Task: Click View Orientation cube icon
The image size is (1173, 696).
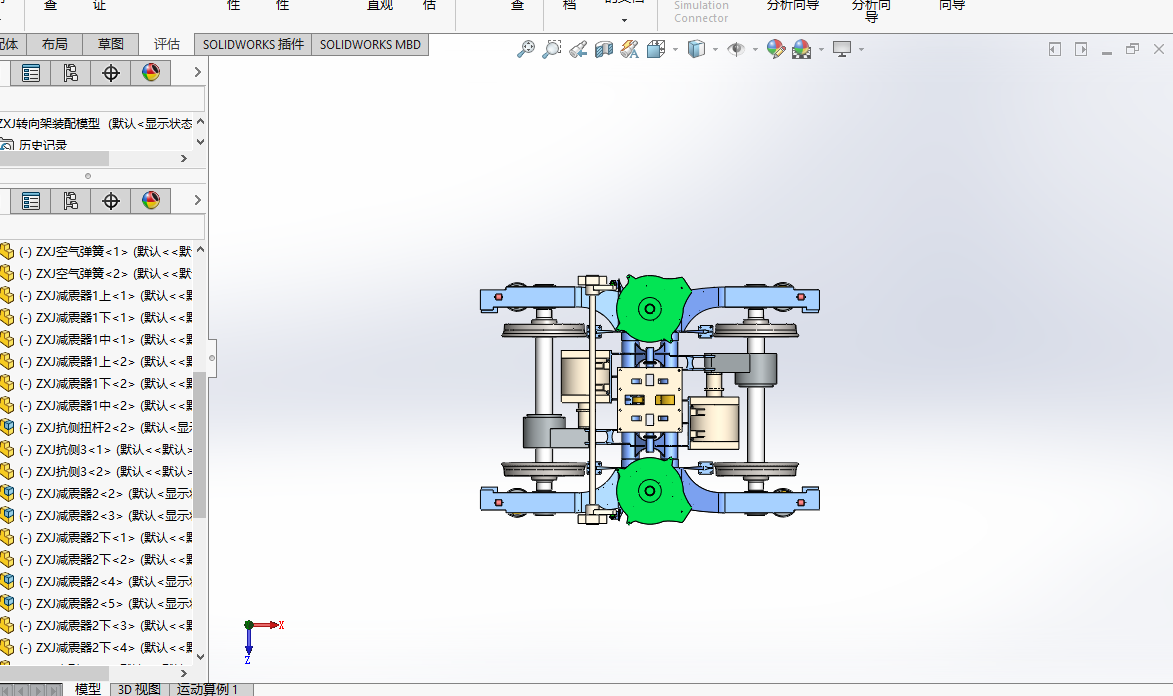Action: coord(656,49)
